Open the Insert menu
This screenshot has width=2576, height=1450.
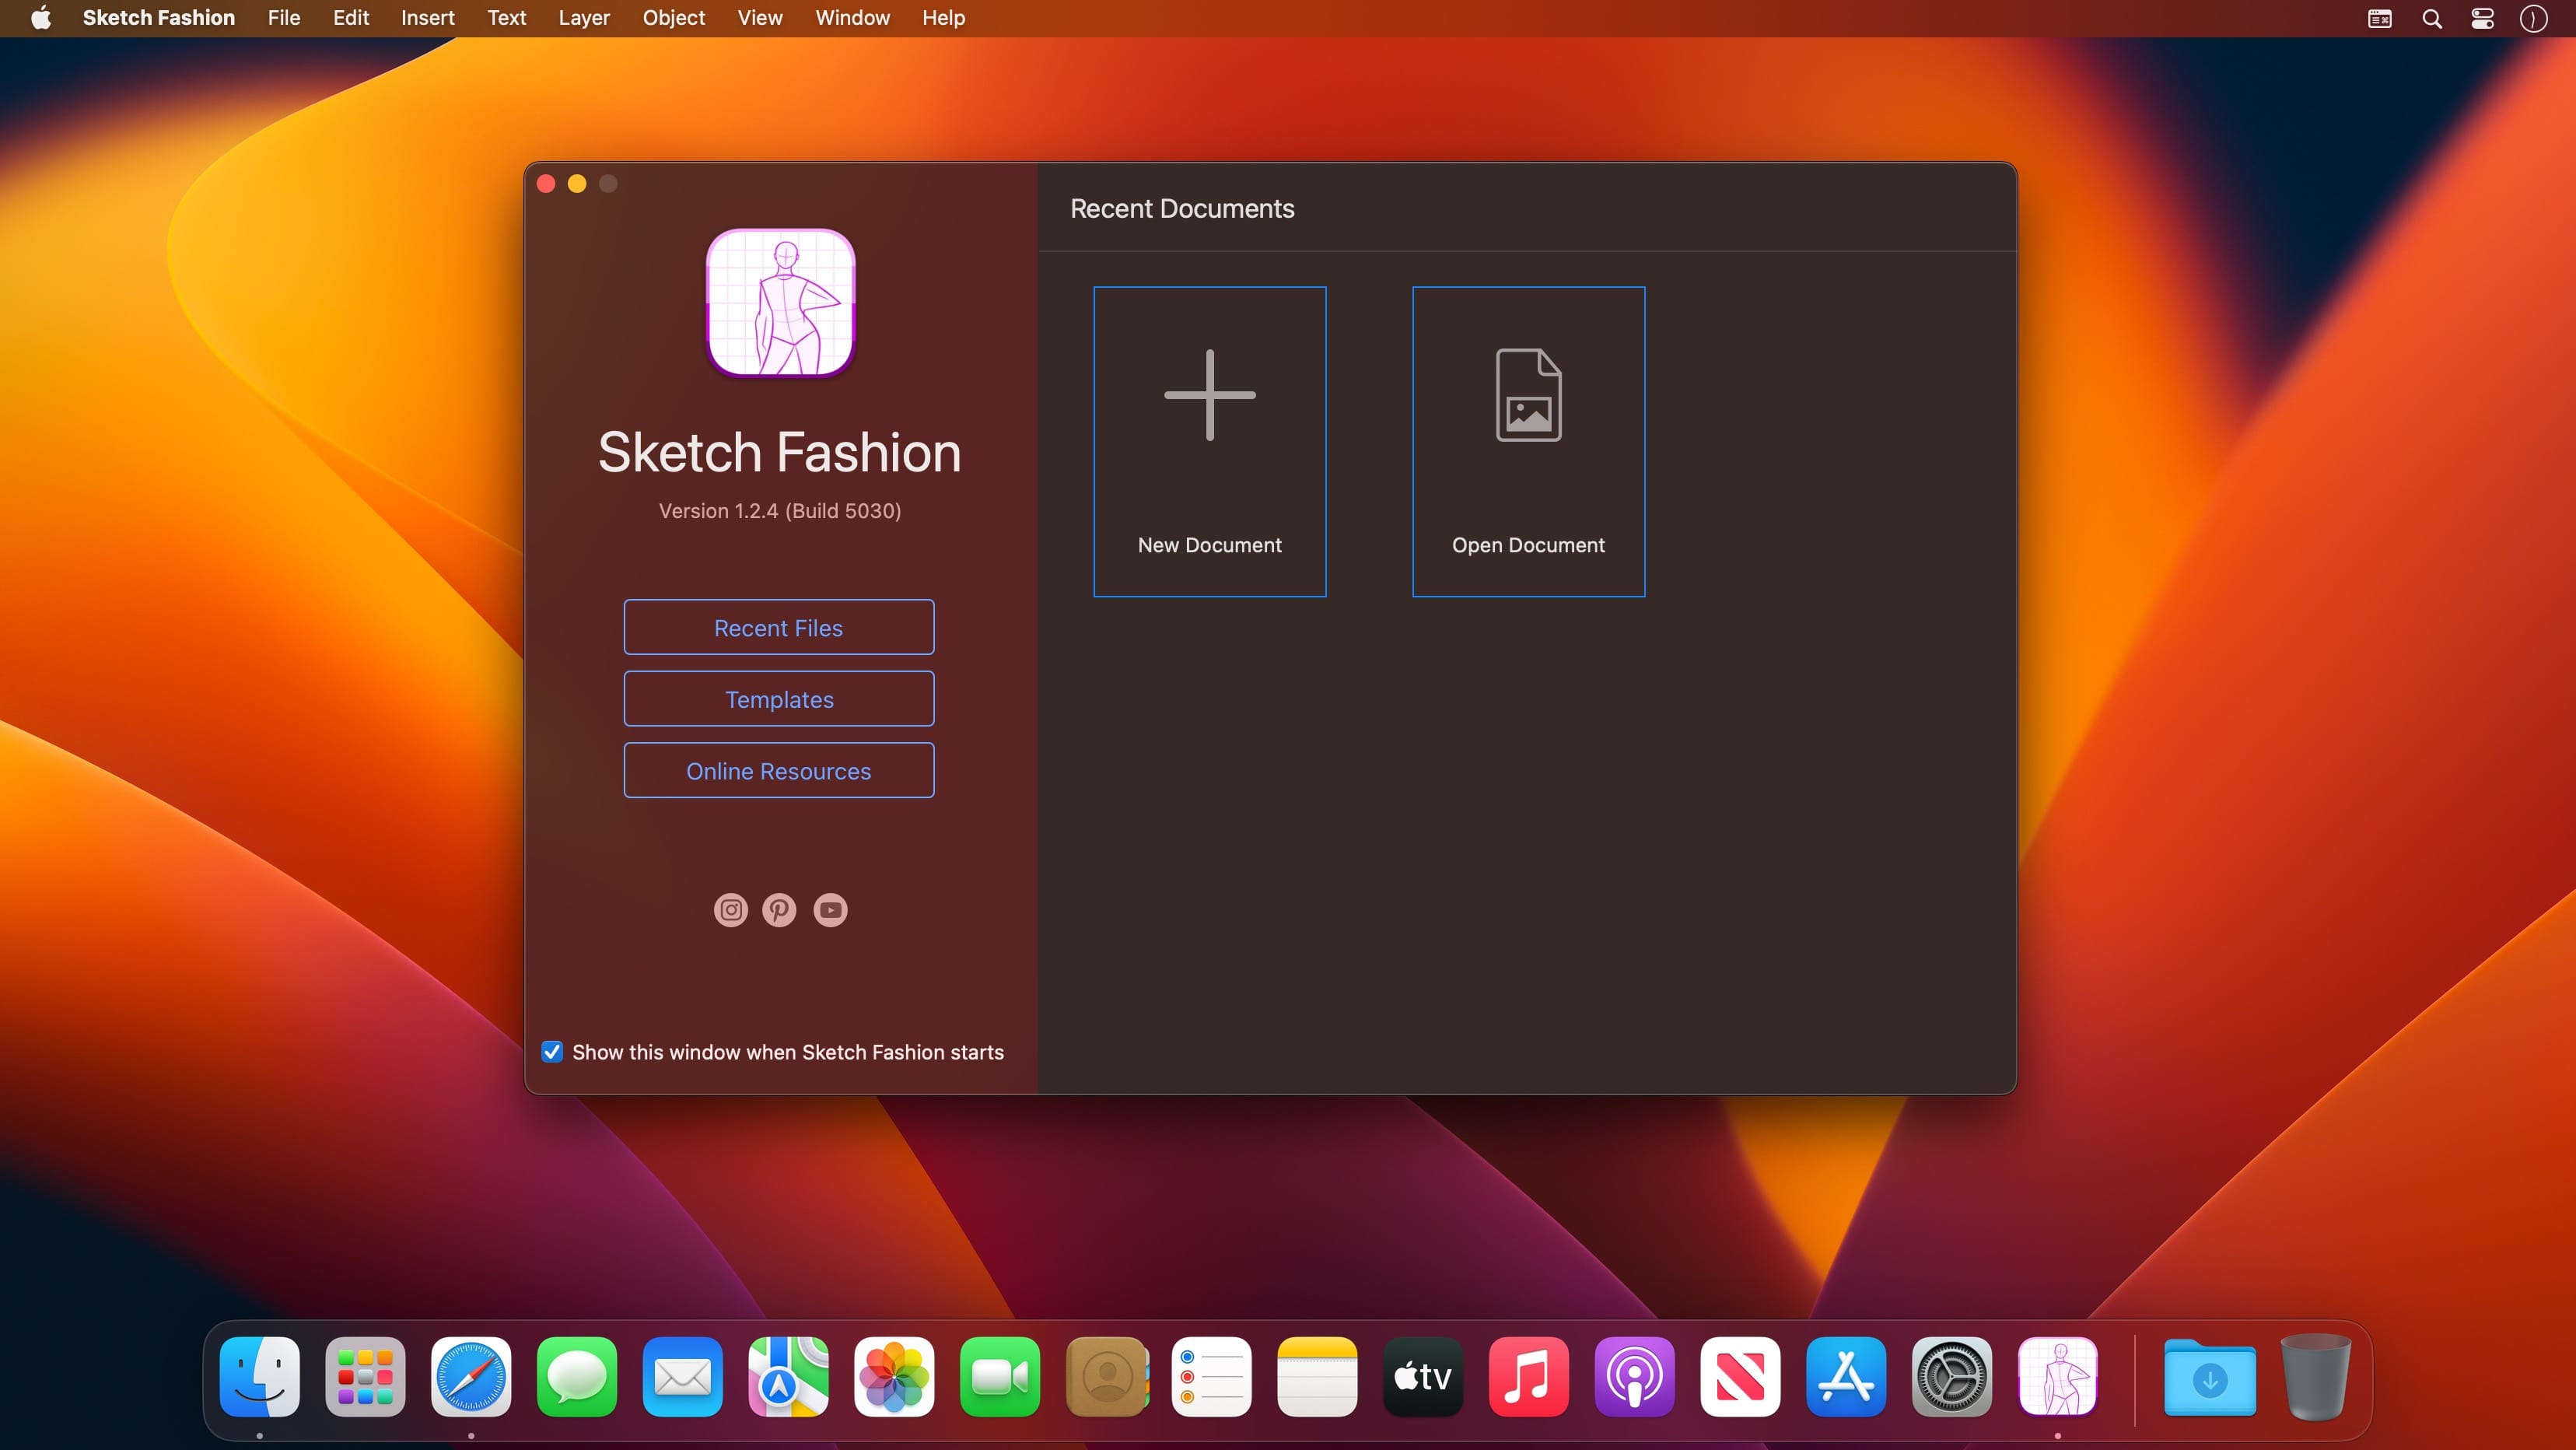click(x=428, y=18)
